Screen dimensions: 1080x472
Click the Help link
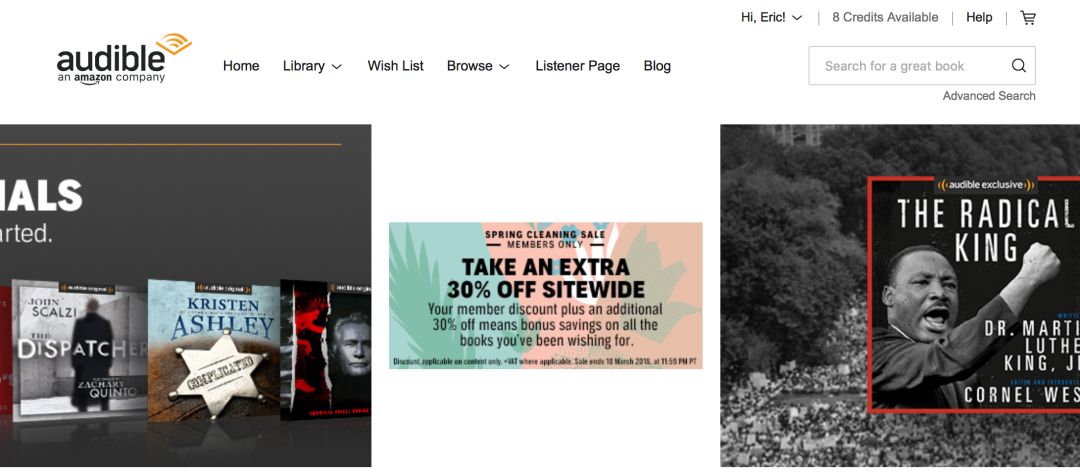coord(979,18)
